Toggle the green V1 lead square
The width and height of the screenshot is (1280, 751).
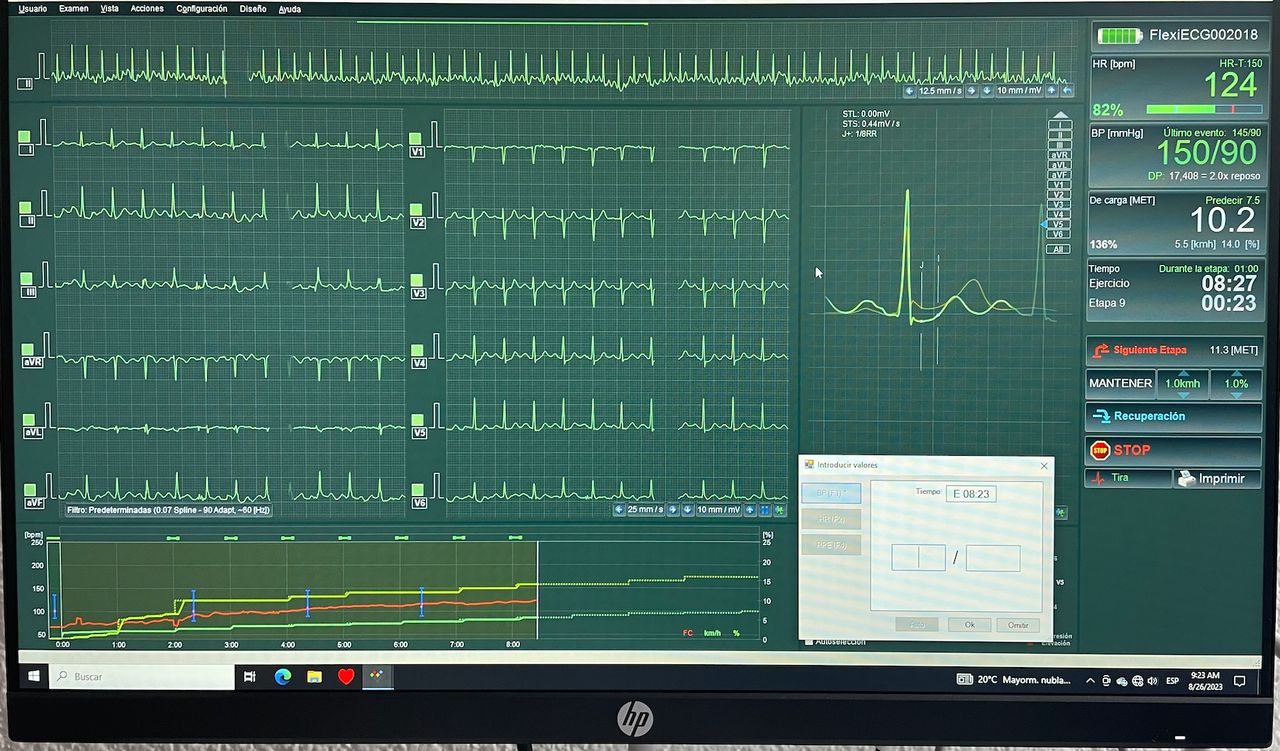[x=416, y=138]
